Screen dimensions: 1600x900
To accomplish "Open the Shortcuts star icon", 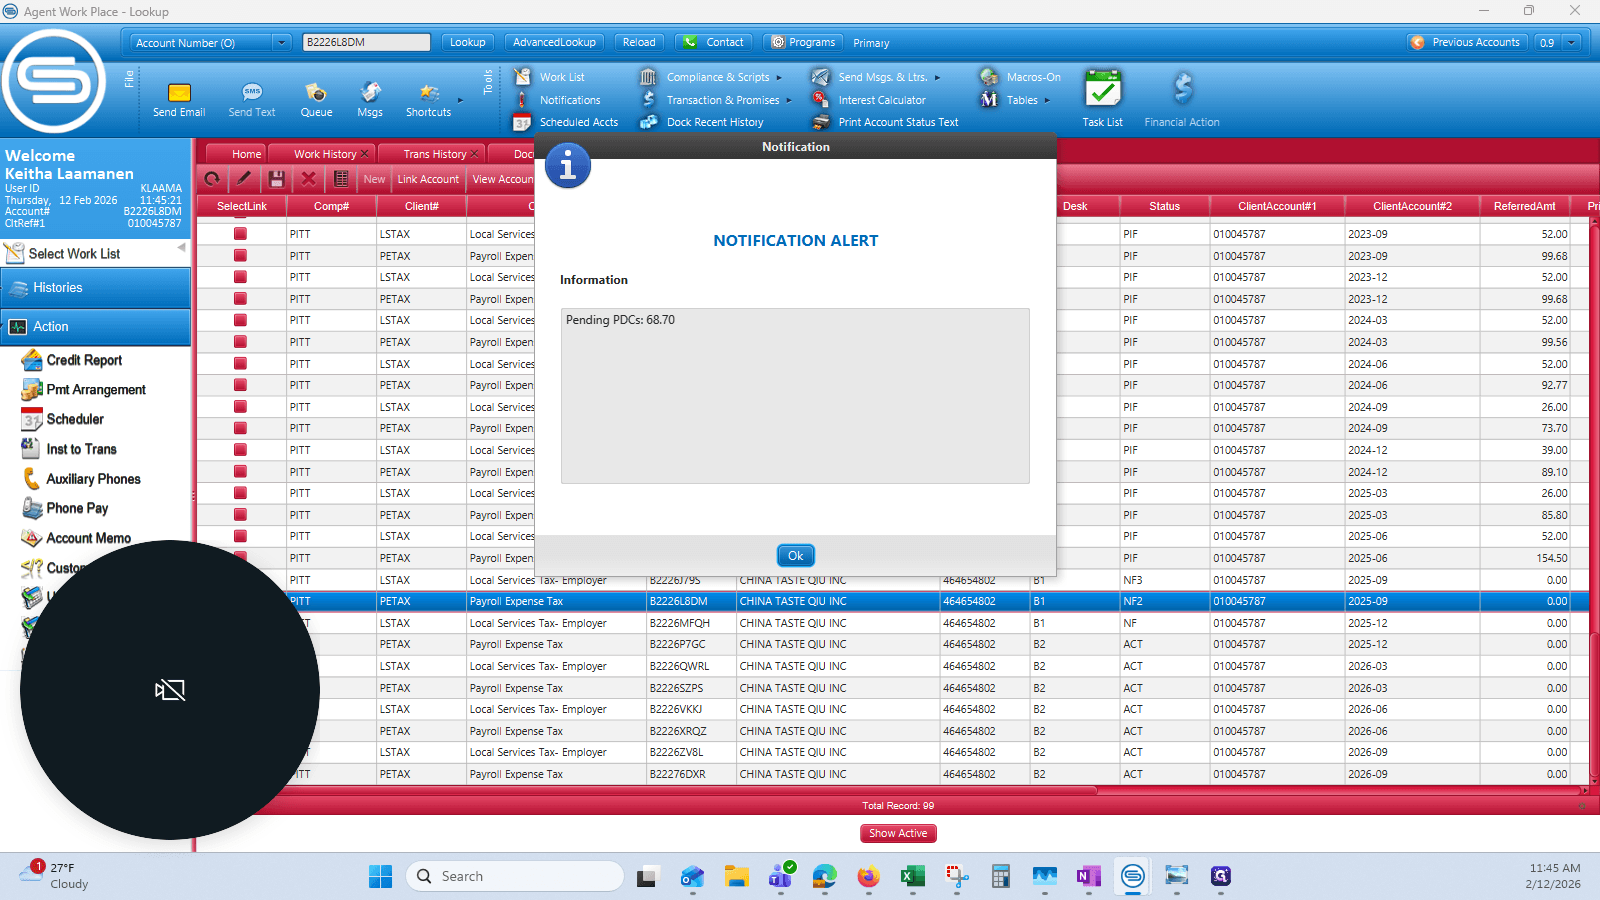I will (428, 99).
